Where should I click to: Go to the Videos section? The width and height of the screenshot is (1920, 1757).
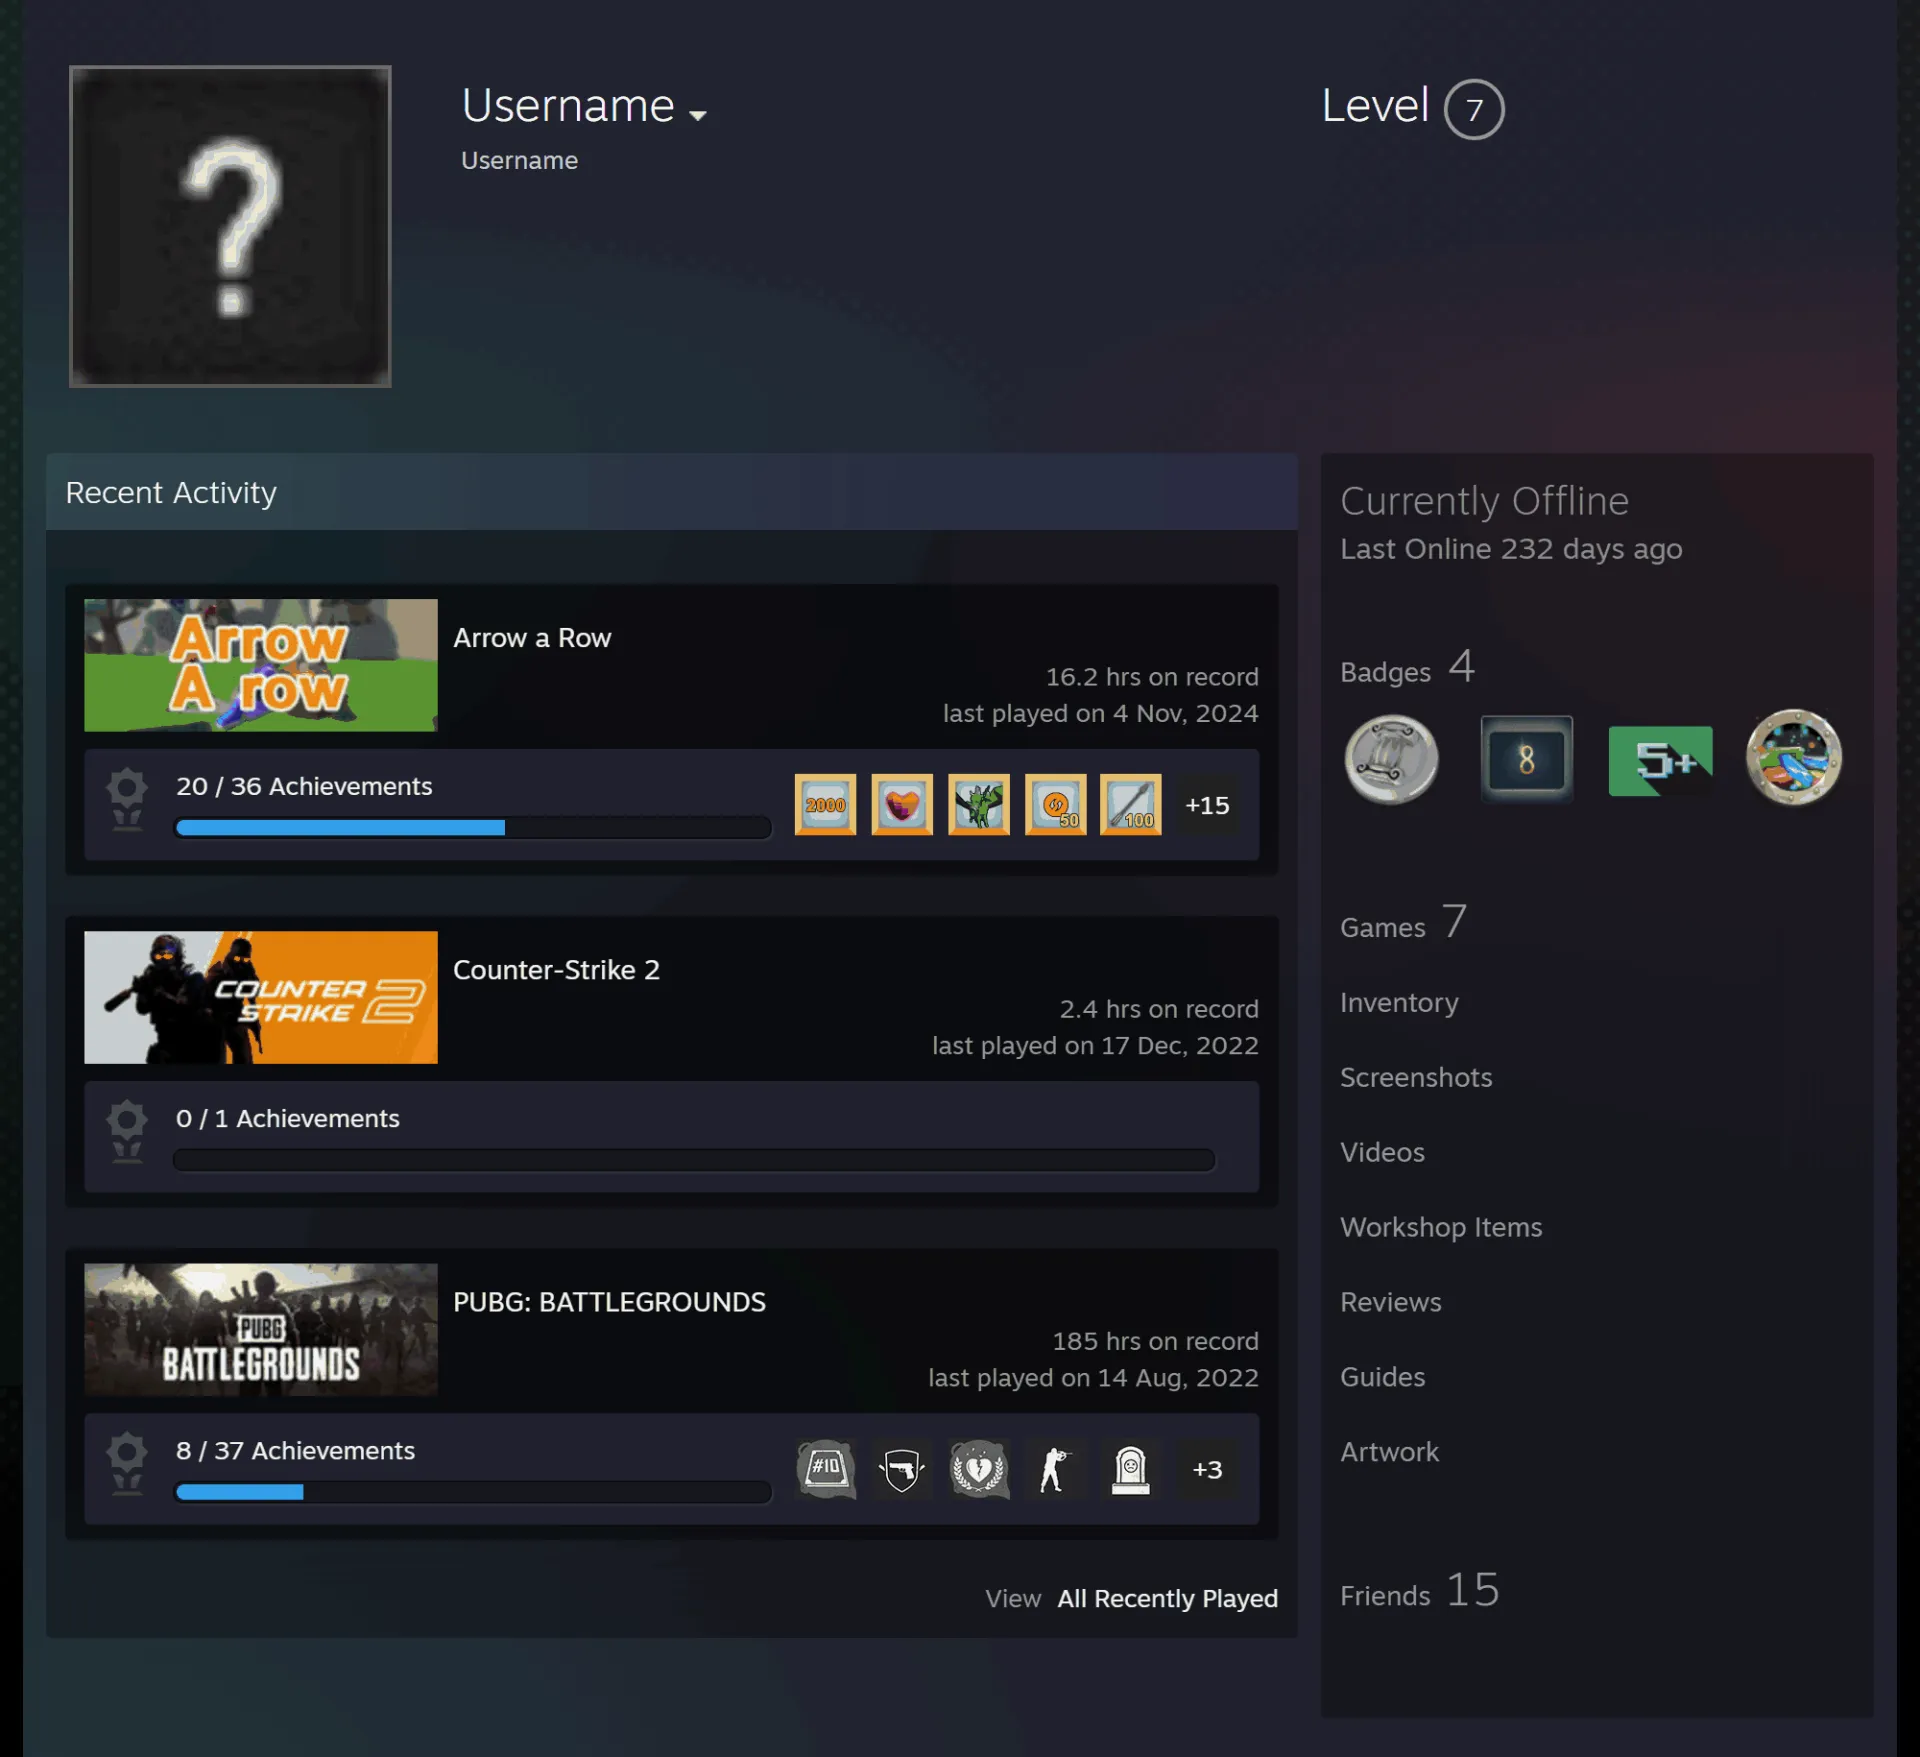[x=1382, y=1152]
